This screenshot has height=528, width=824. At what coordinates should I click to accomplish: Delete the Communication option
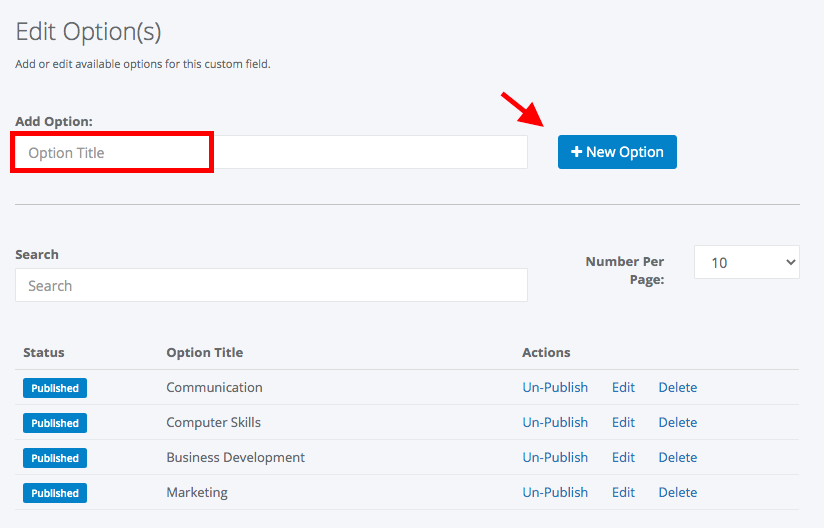(678, 387)
